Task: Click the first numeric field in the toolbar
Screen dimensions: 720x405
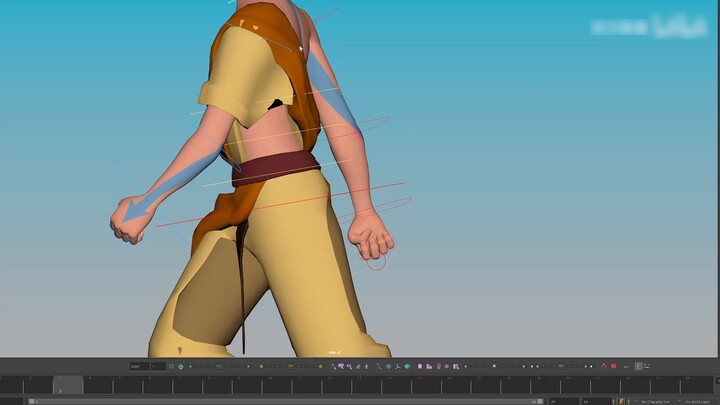Action: 139,366
